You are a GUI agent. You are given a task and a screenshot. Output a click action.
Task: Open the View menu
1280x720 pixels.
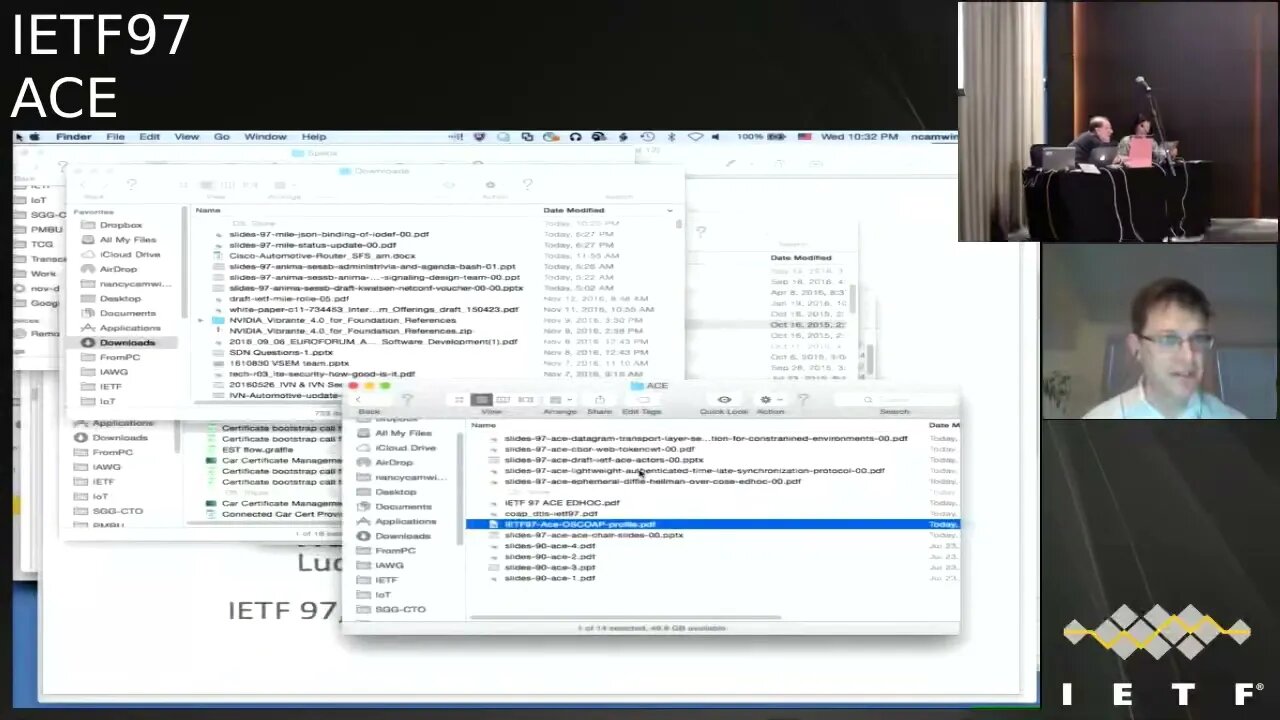click(x=187, y=137)
